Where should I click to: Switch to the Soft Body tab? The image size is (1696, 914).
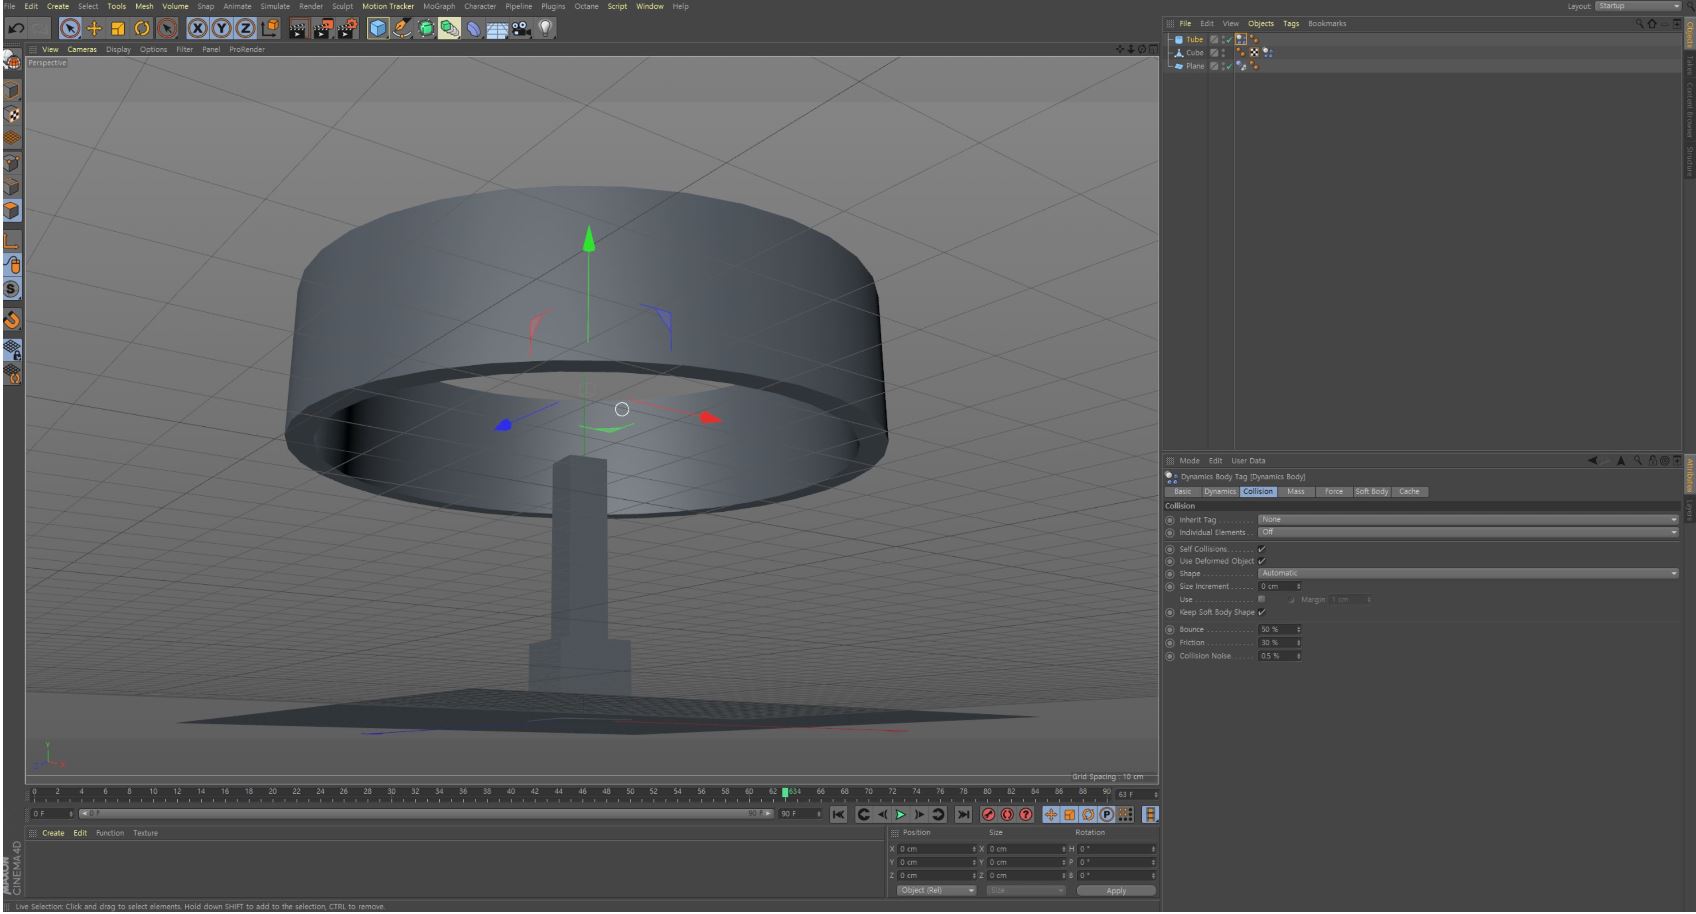1371,491
